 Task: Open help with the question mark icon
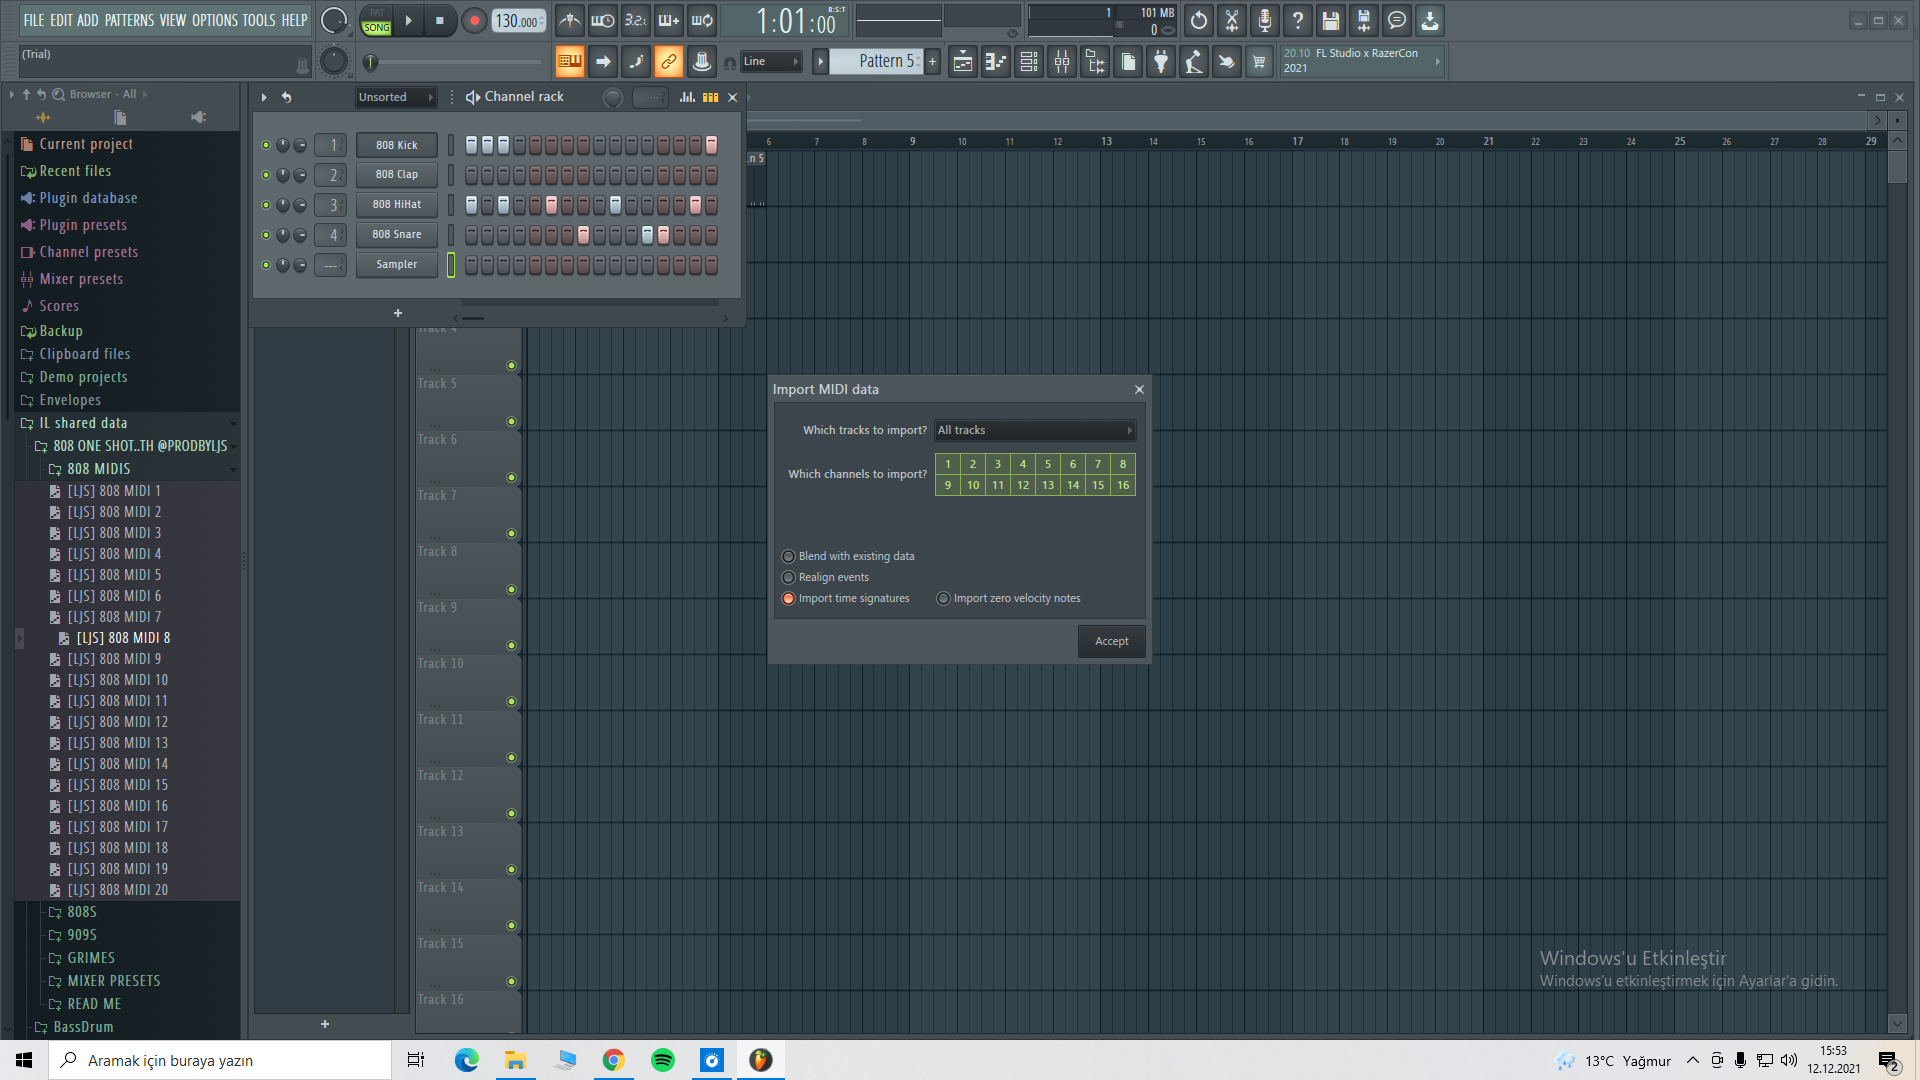click(x=1298, y=20)
